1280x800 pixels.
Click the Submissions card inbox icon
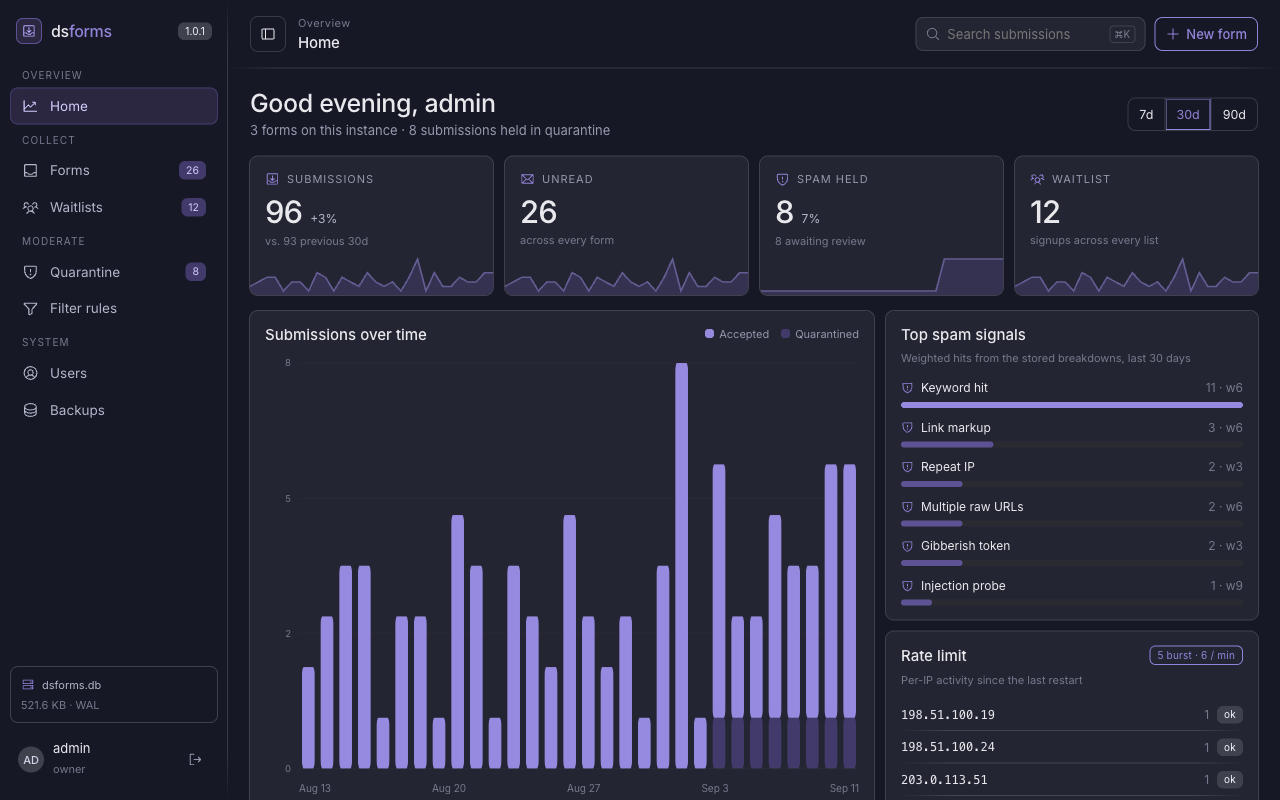click(x=272, y=179)
